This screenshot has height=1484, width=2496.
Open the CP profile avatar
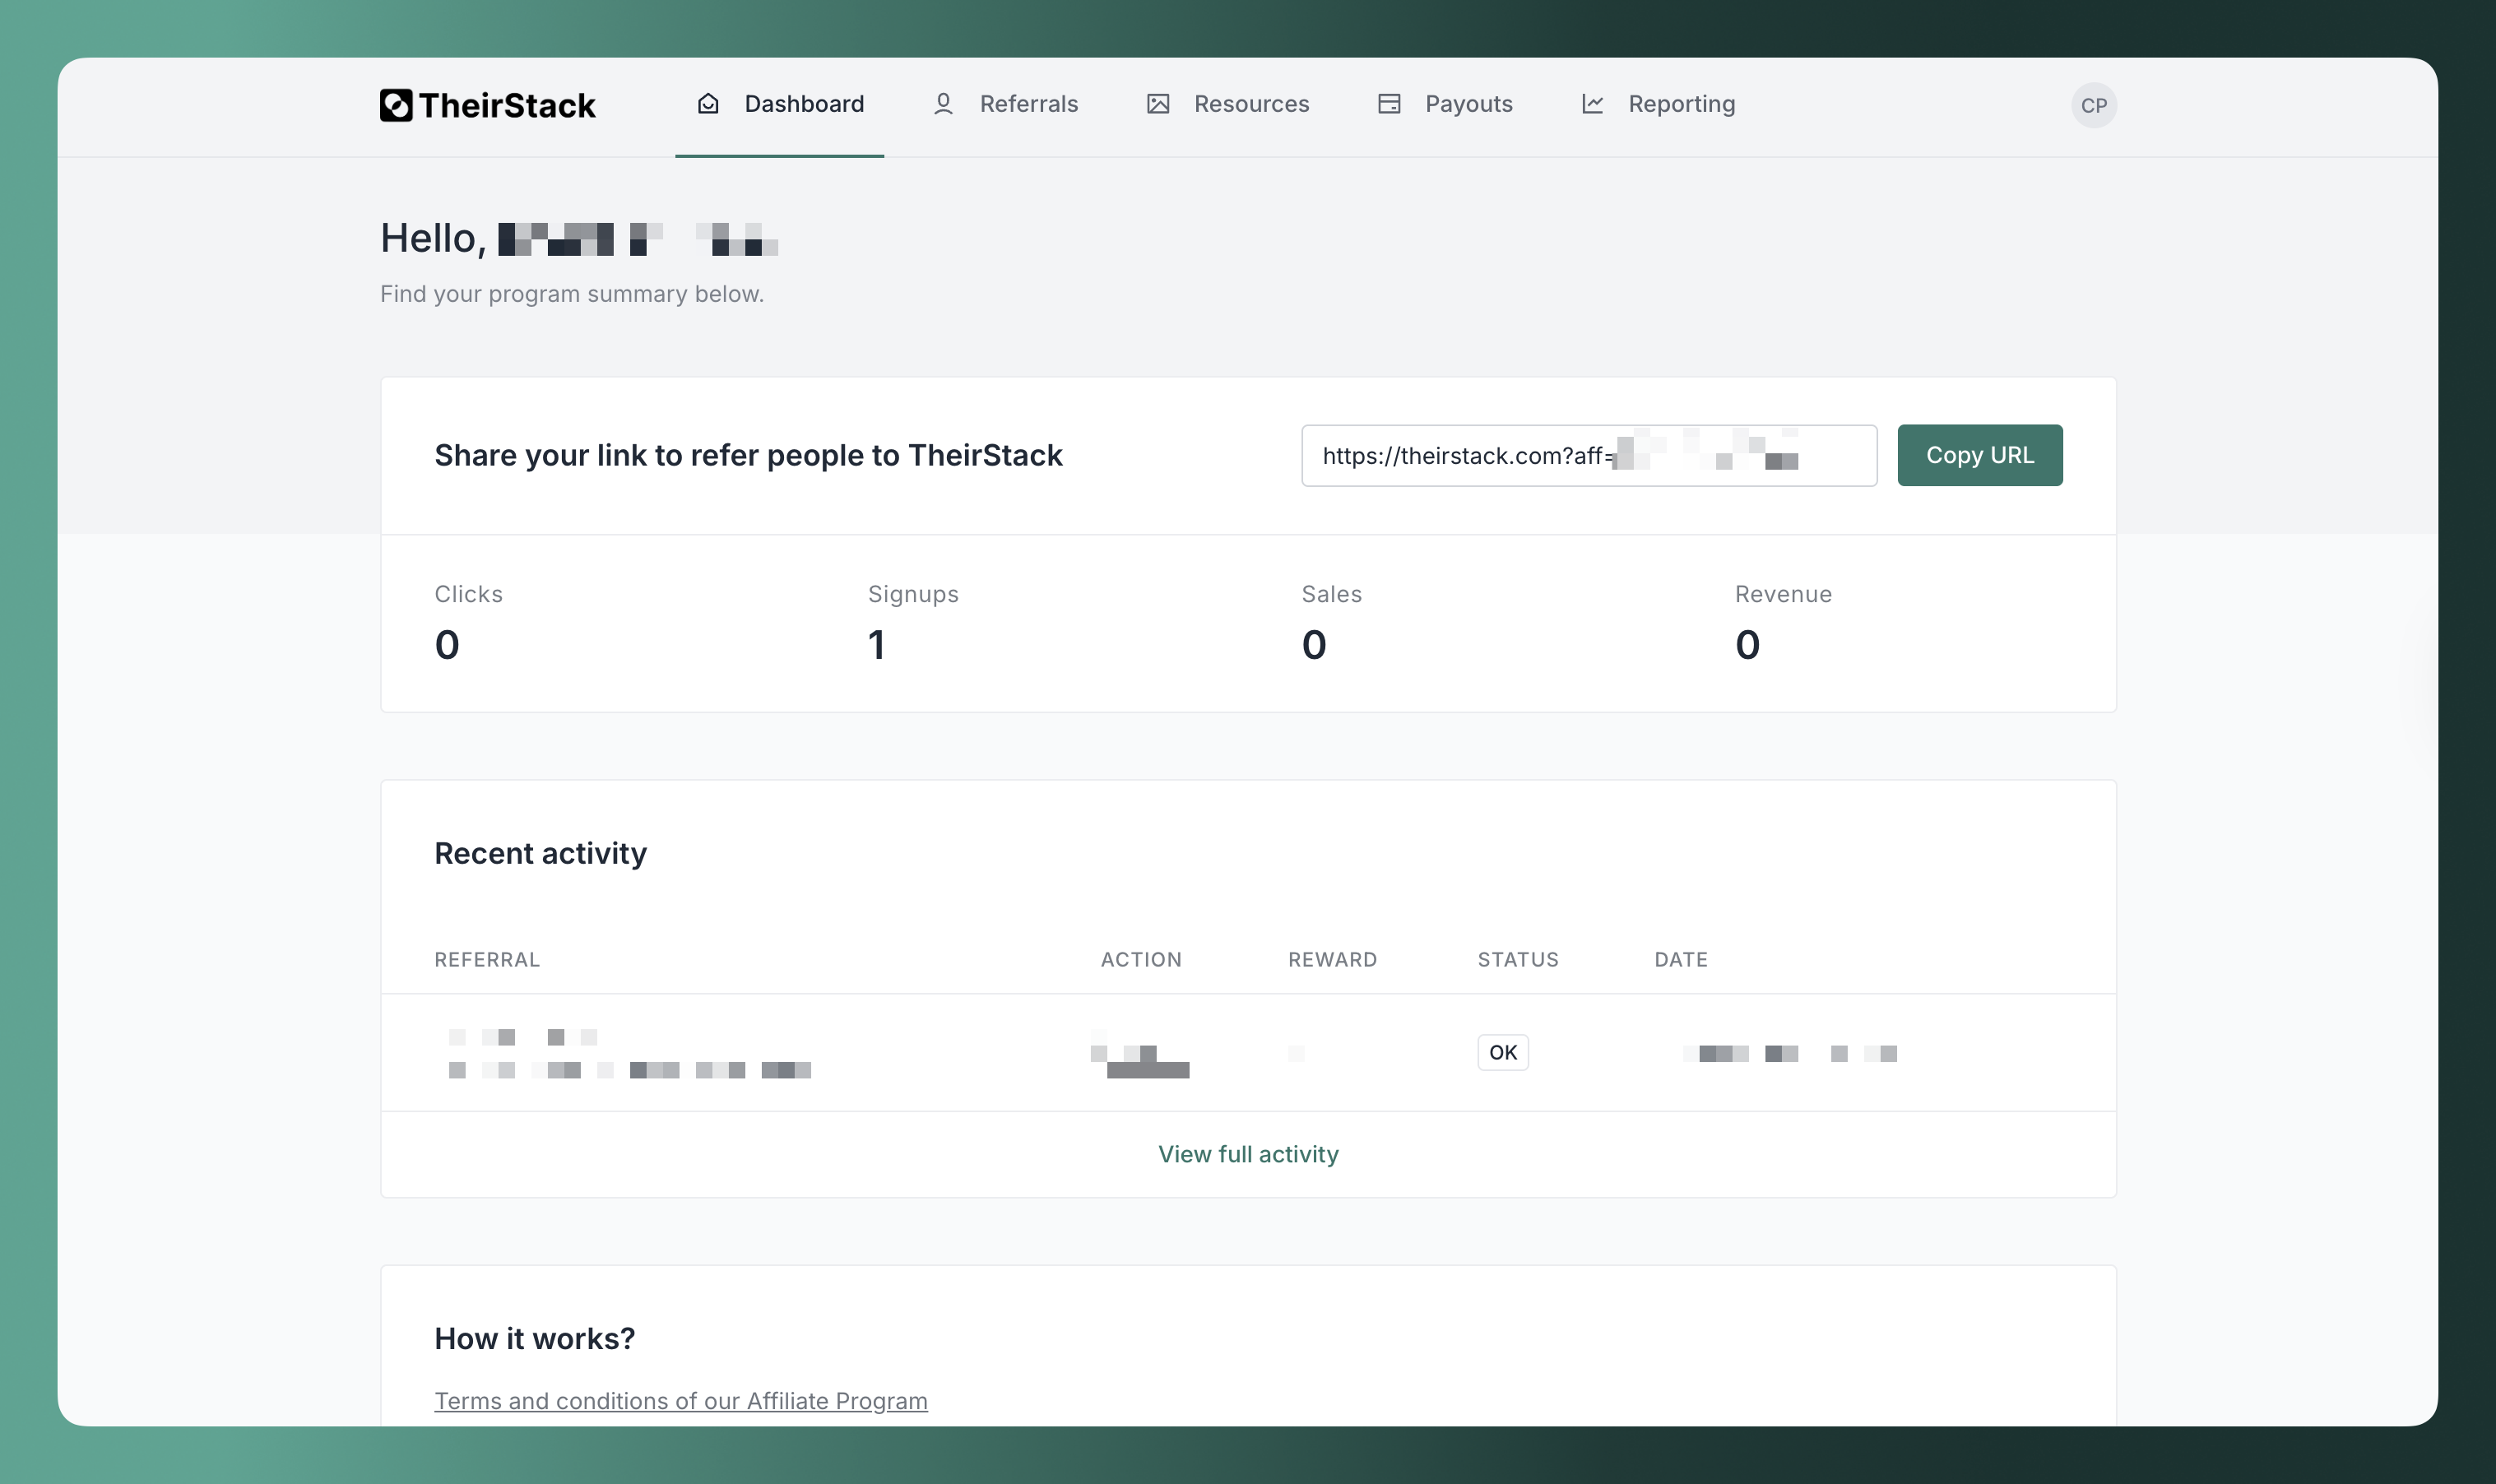[x=2093, y=104]
